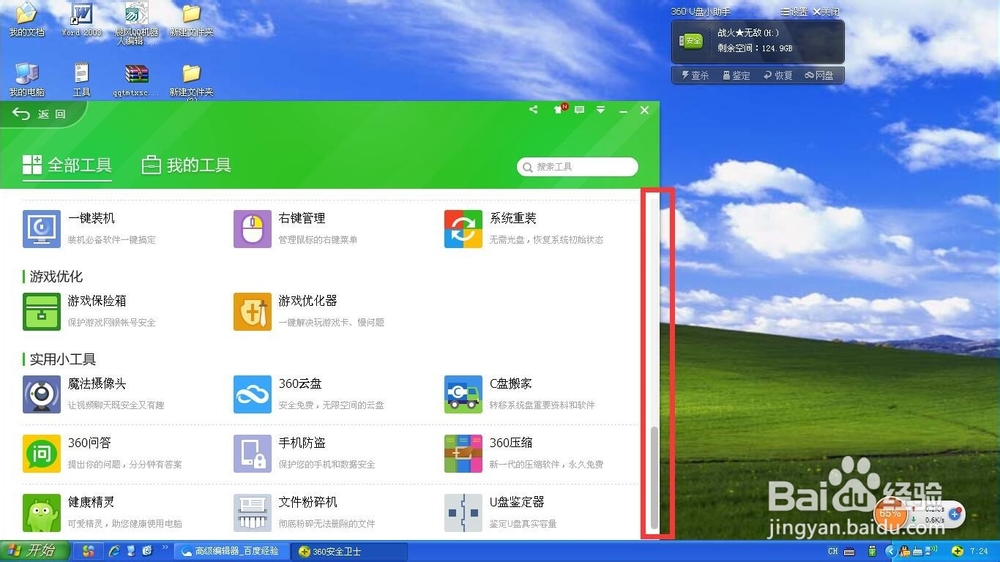1000x562 pixels.
Task: Switch to 360安全卫士 taskbar item
Action: [349, 551]
